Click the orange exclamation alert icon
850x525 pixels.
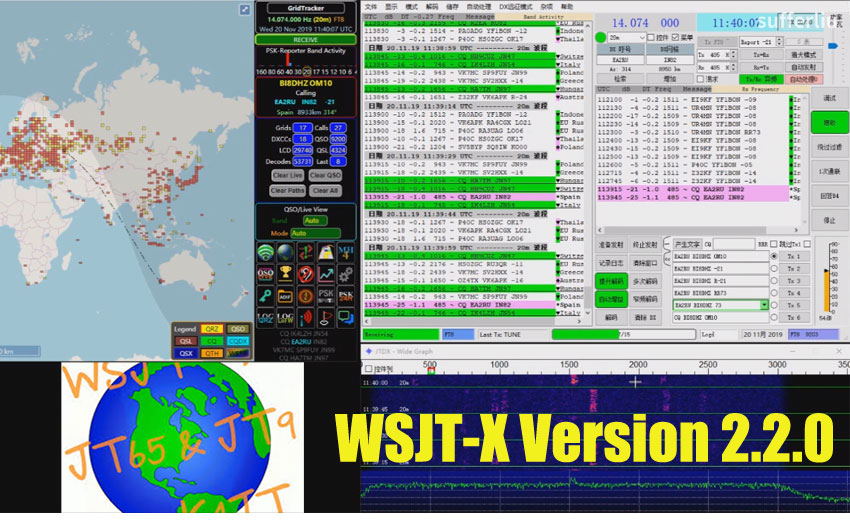pos(306,296)
